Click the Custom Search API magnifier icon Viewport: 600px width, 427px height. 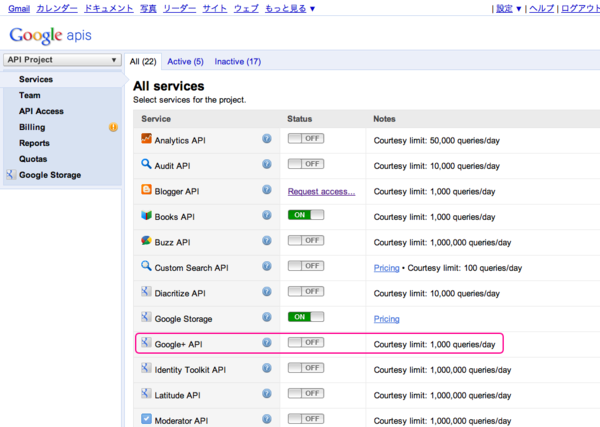point(146,266)
